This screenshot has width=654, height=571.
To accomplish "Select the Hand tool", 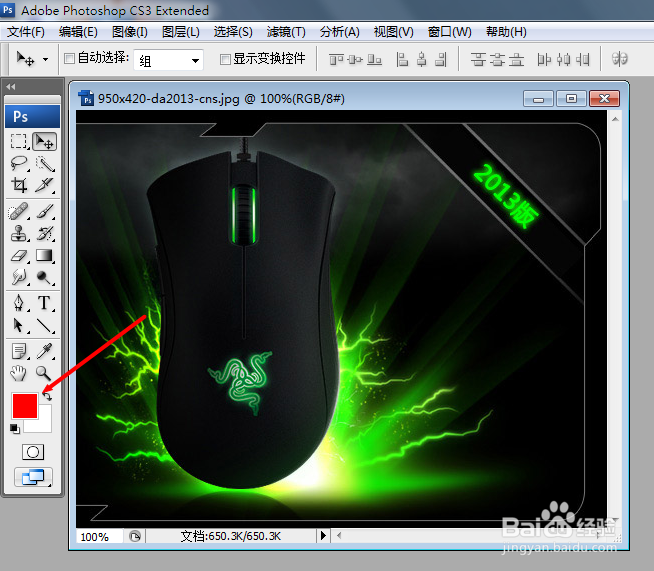I will tap(18, 372).
